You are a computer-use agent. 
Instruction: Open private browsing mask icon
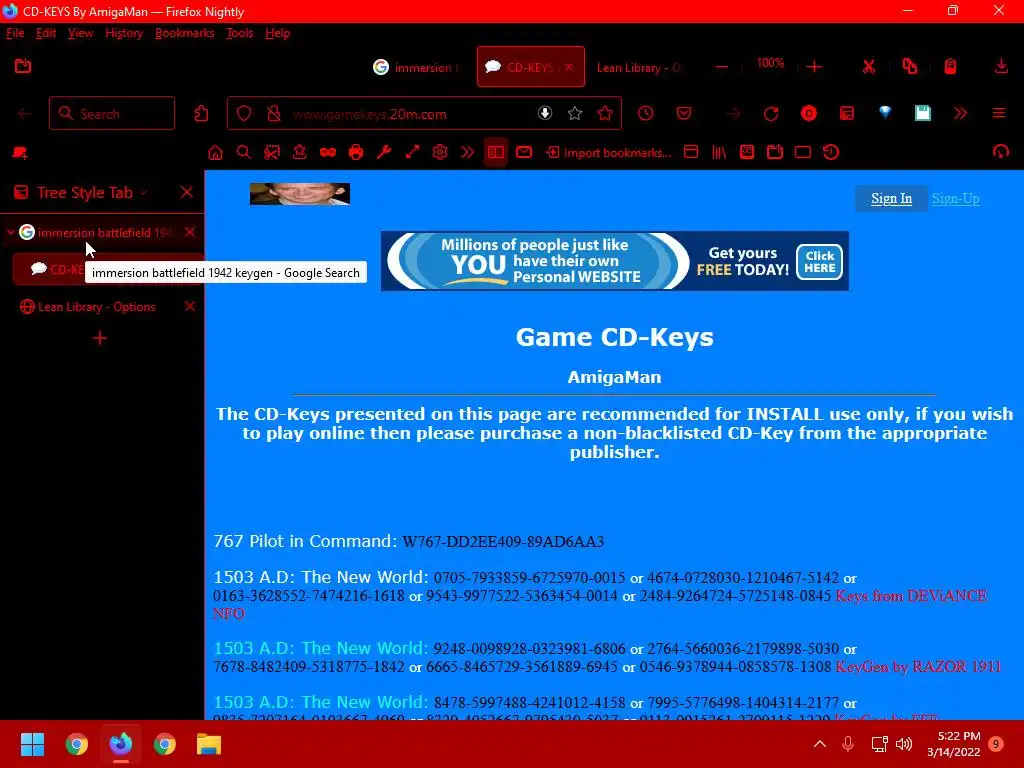point(328,153)
